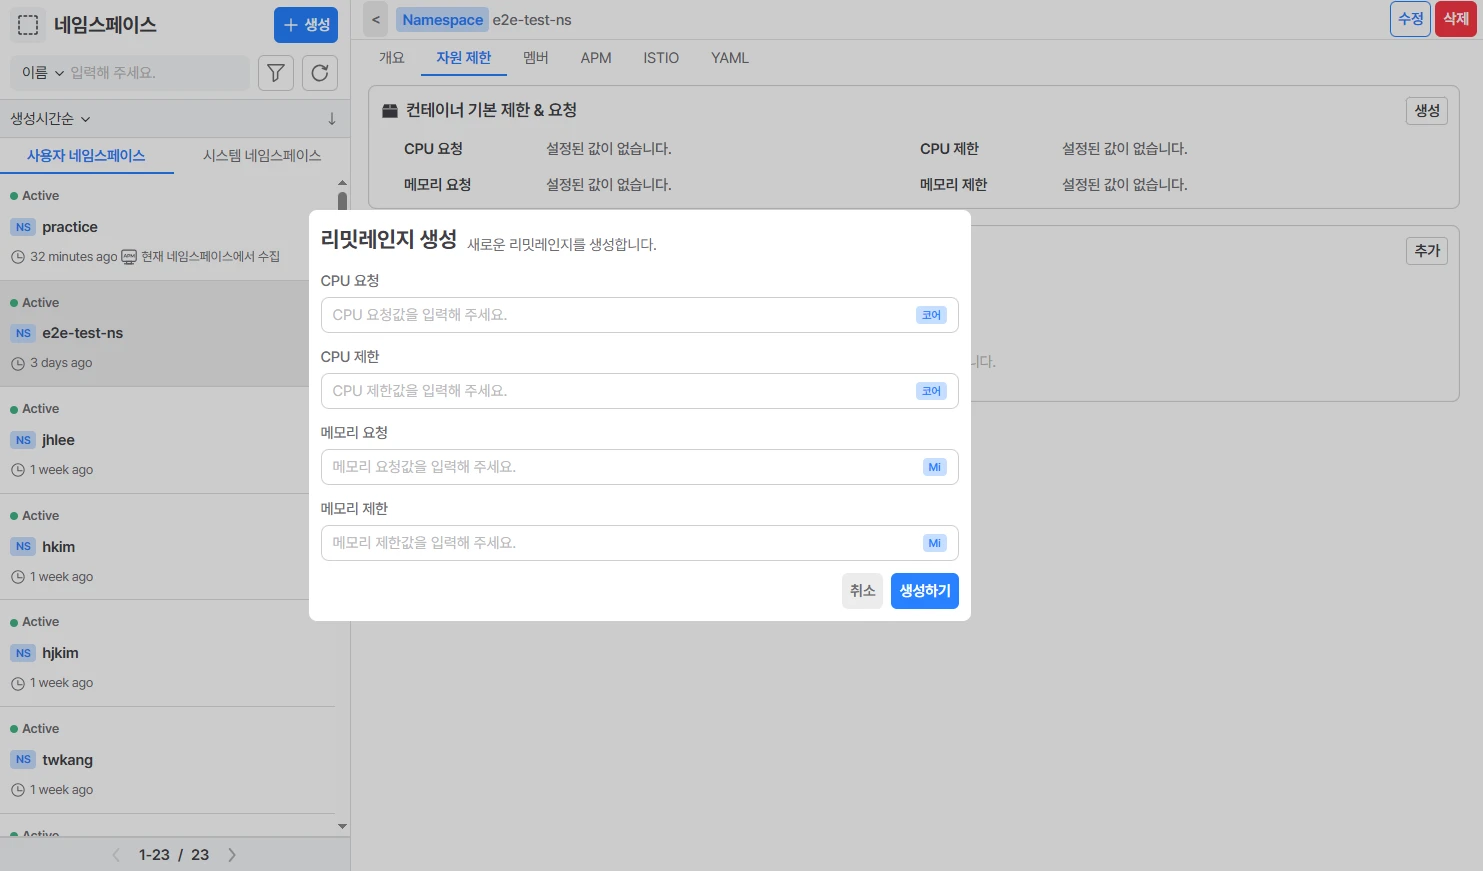
Task: Click 생성 in the container limits panel
Action: pyautogui.click(x=1427, y=111)
